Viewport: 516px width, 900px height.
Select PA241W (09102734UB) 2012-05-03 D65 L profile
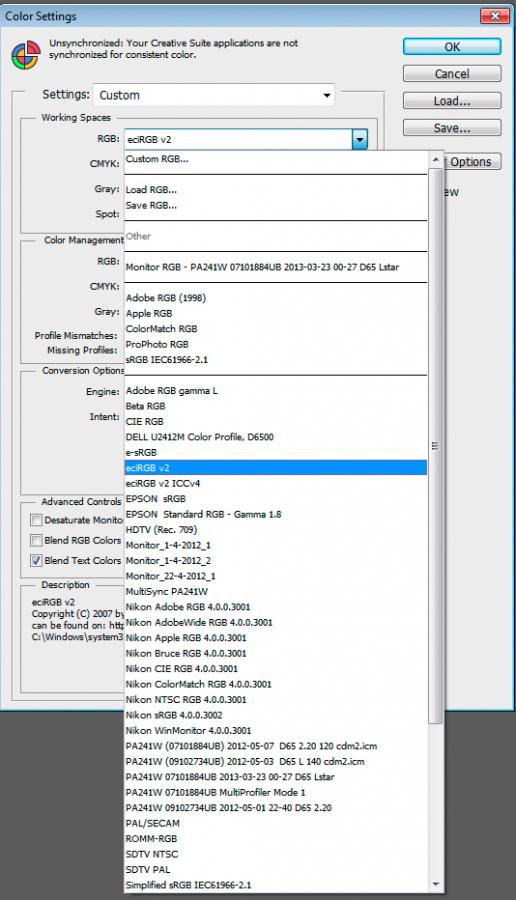coord(276,762)
